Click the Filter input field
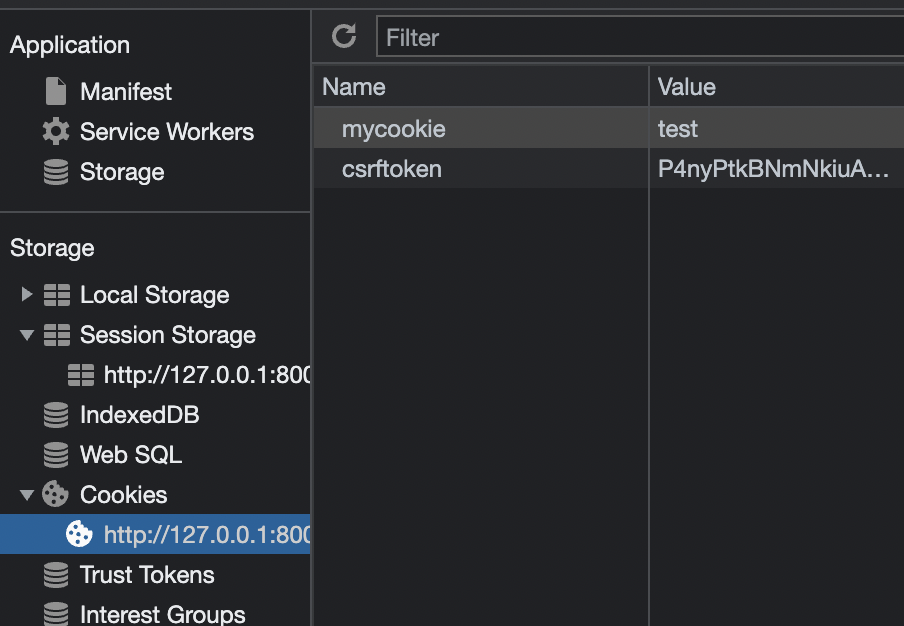Screen dimensions: 904x626 coord(640,37)
